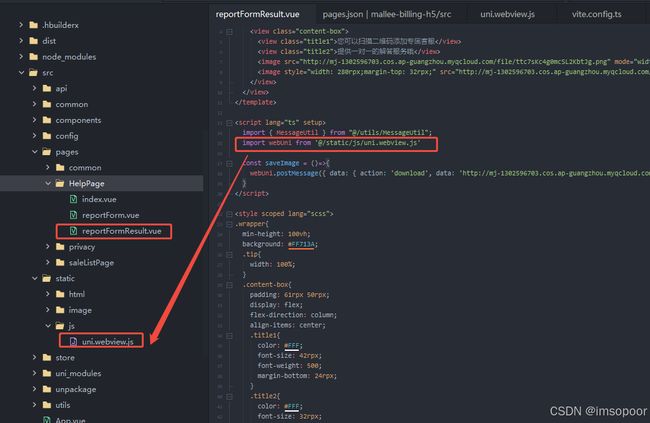This screenshot has width=650, height=423.
Task: Fold the .content-box rule in gutter
Action: point(229,285)
